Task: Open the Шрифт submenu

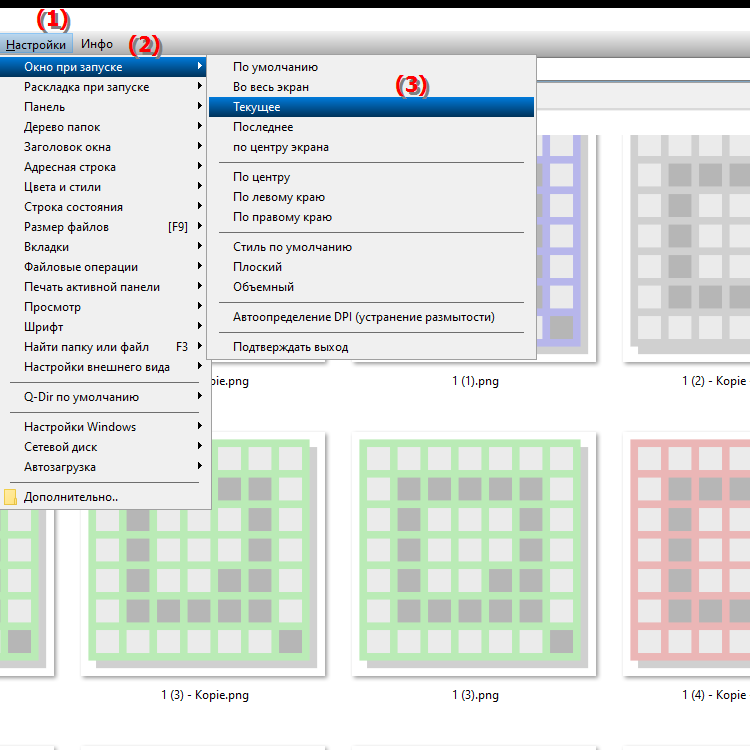Action: click(x=103, y=327)
